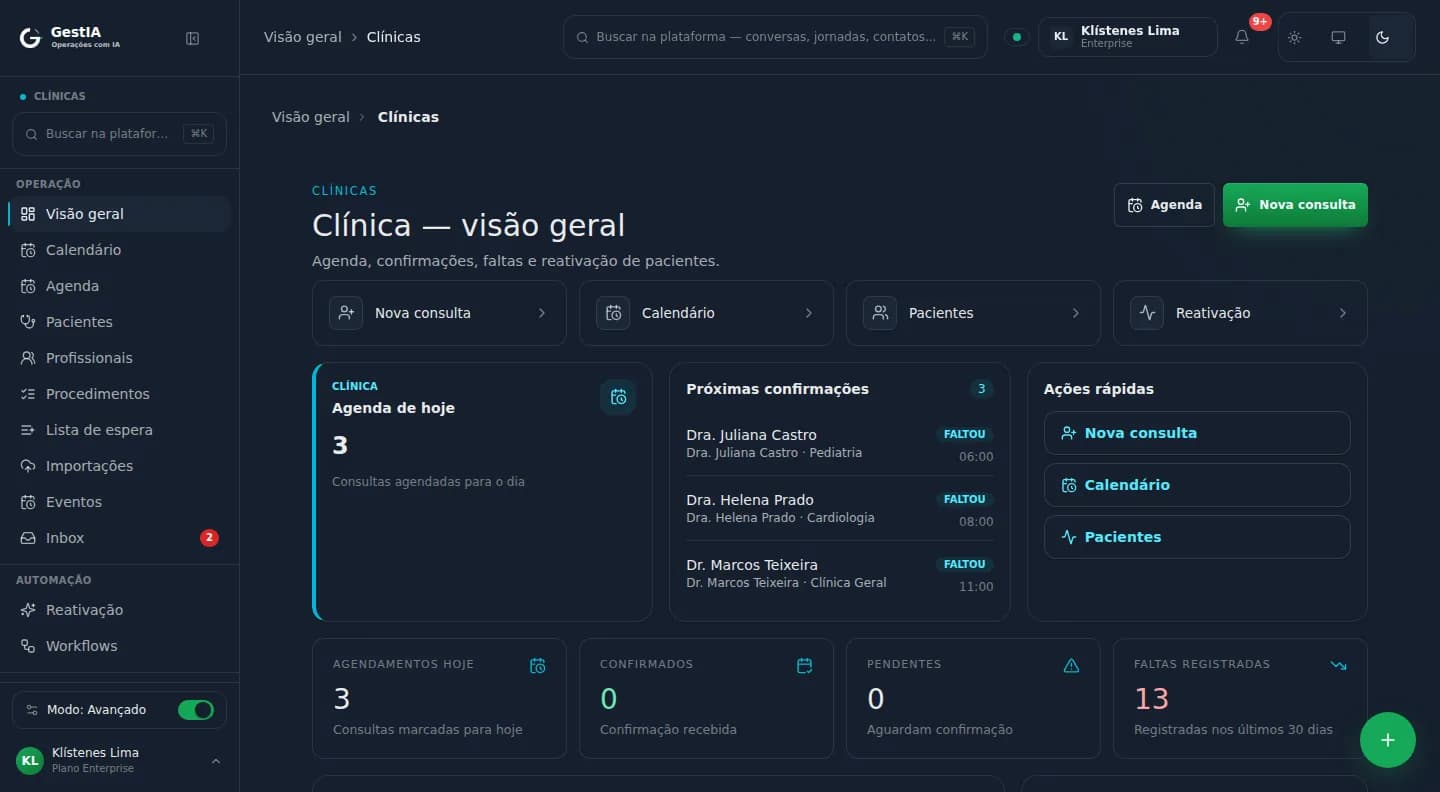
Task: Open Importações in the sidebar
Action: pyautogui.click(x=119, y=466)
